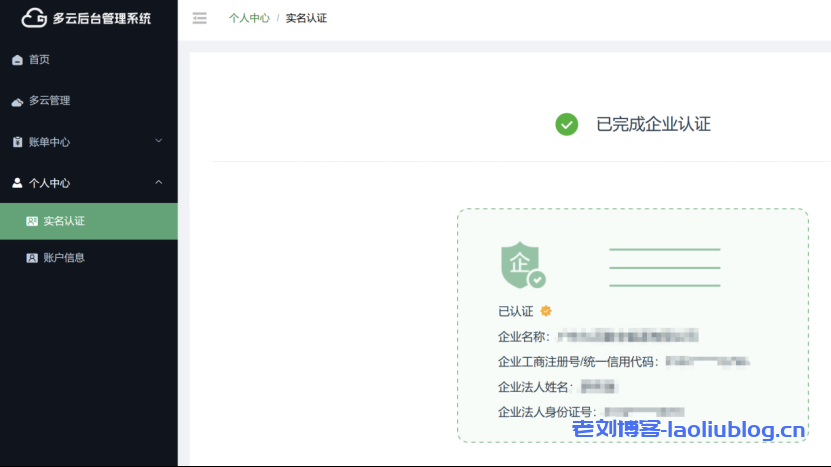Click the green success checkmark icon
Image resolution: width=831 pixels, height=467 pixels.
click(x=567, y=125)
